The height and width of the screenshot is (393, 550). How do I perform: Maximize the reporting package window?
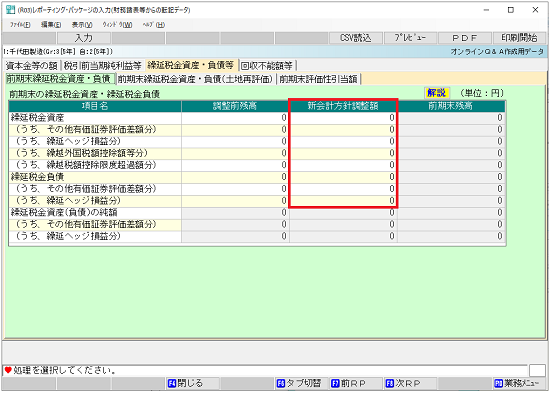click(x=511, y=10)
